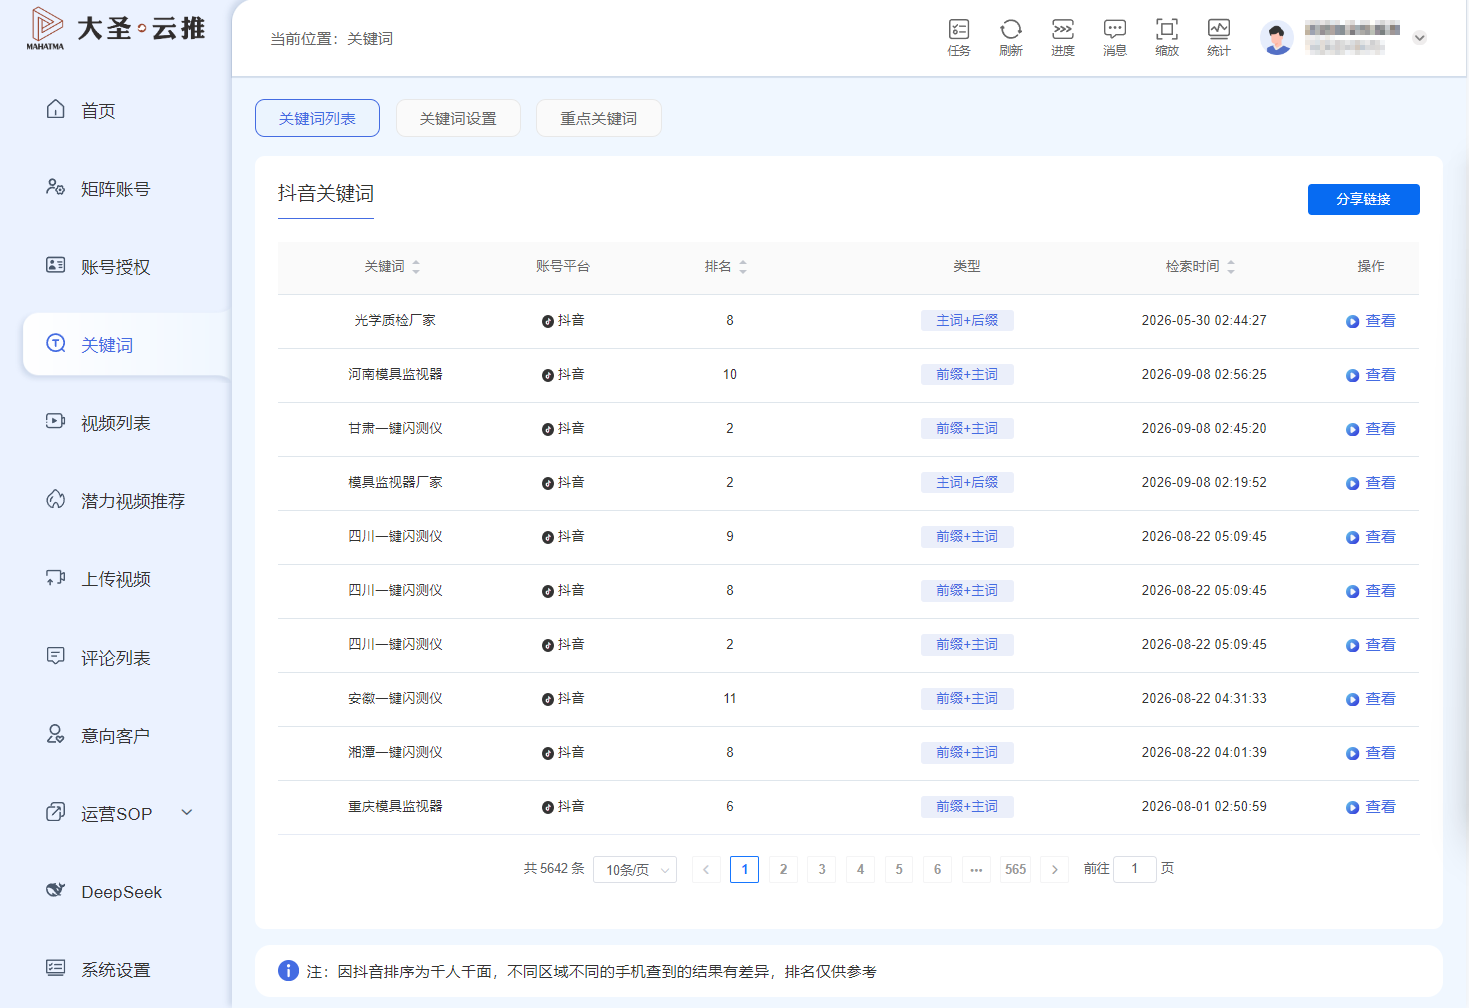Go to page 2 of results

click(783, 869)
